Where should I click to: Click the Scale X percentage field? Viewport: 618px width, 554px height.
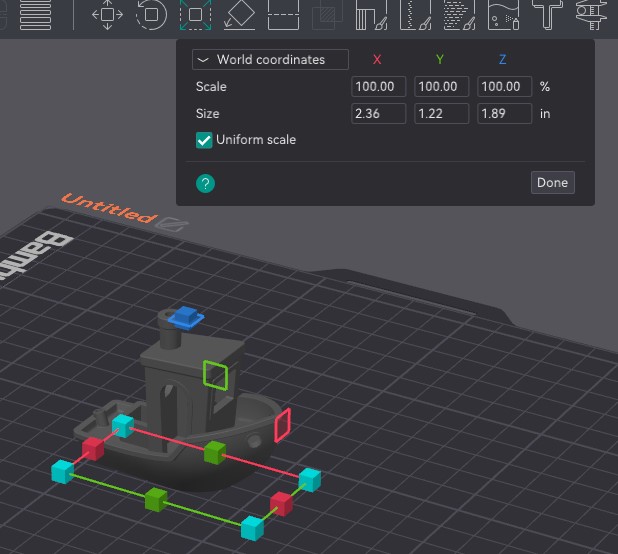(378, 87)
